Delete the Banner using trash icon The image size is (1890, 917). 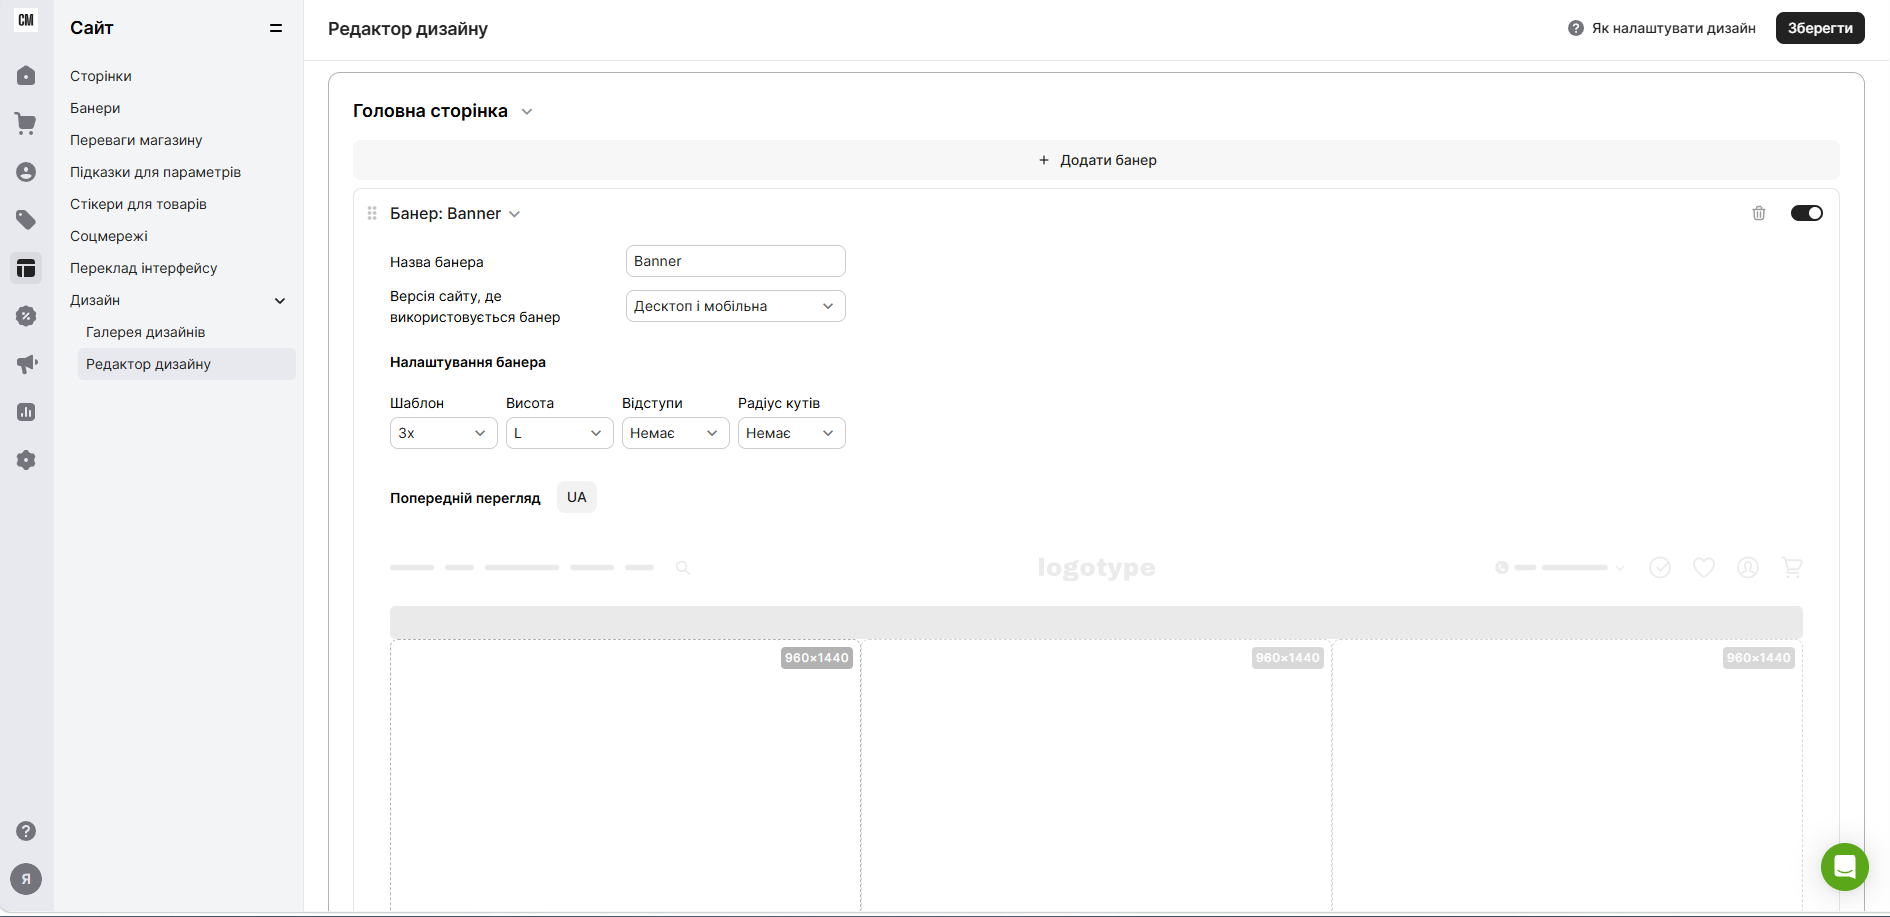(x=1759, y=213)
